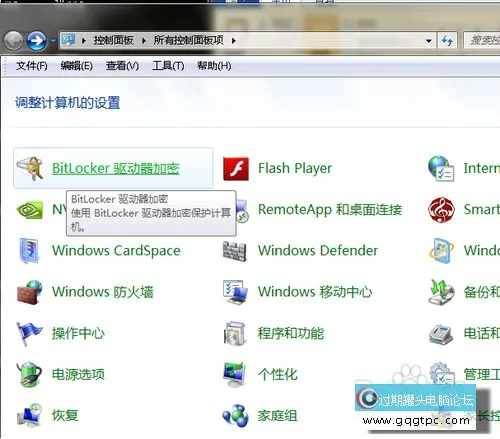Expand arrow before 控制面板 breadcrumb

[x=83, y=41]
